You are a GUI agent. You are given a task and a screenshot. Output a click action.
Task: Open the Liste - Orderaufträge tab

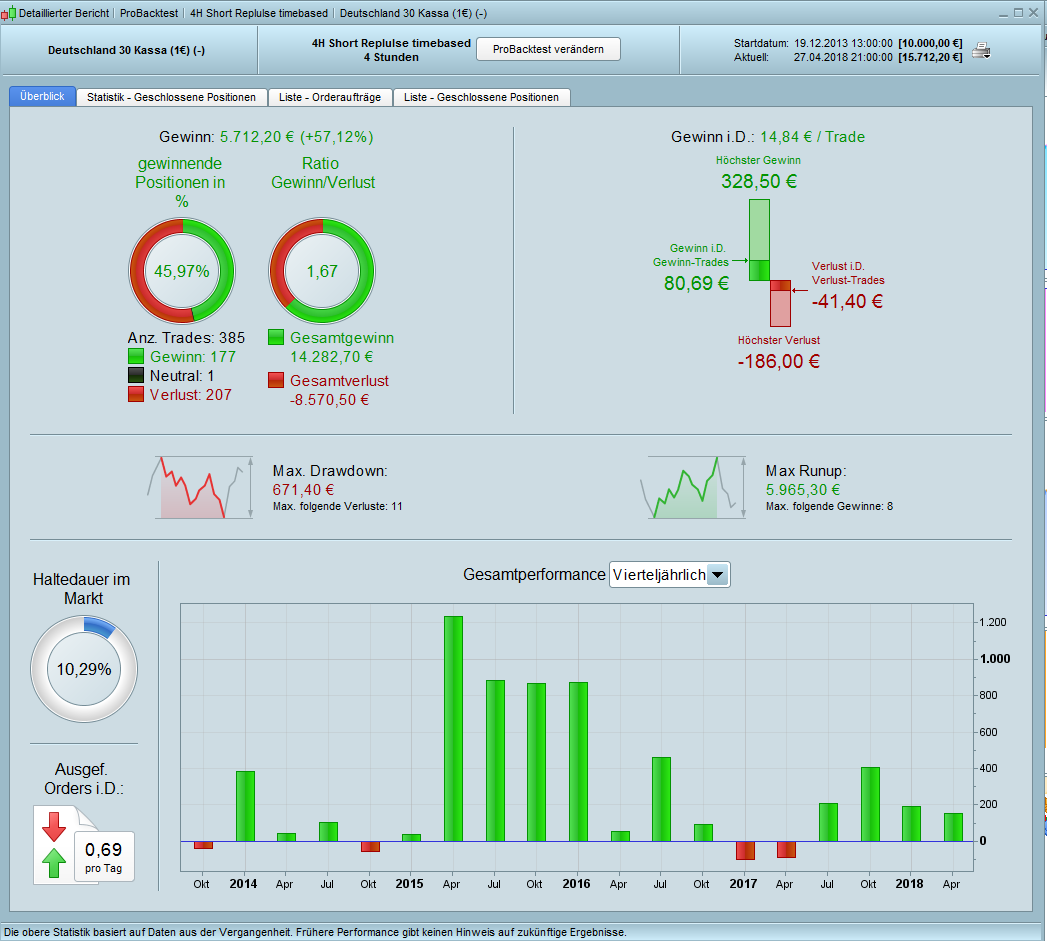[x=330, y=98]
